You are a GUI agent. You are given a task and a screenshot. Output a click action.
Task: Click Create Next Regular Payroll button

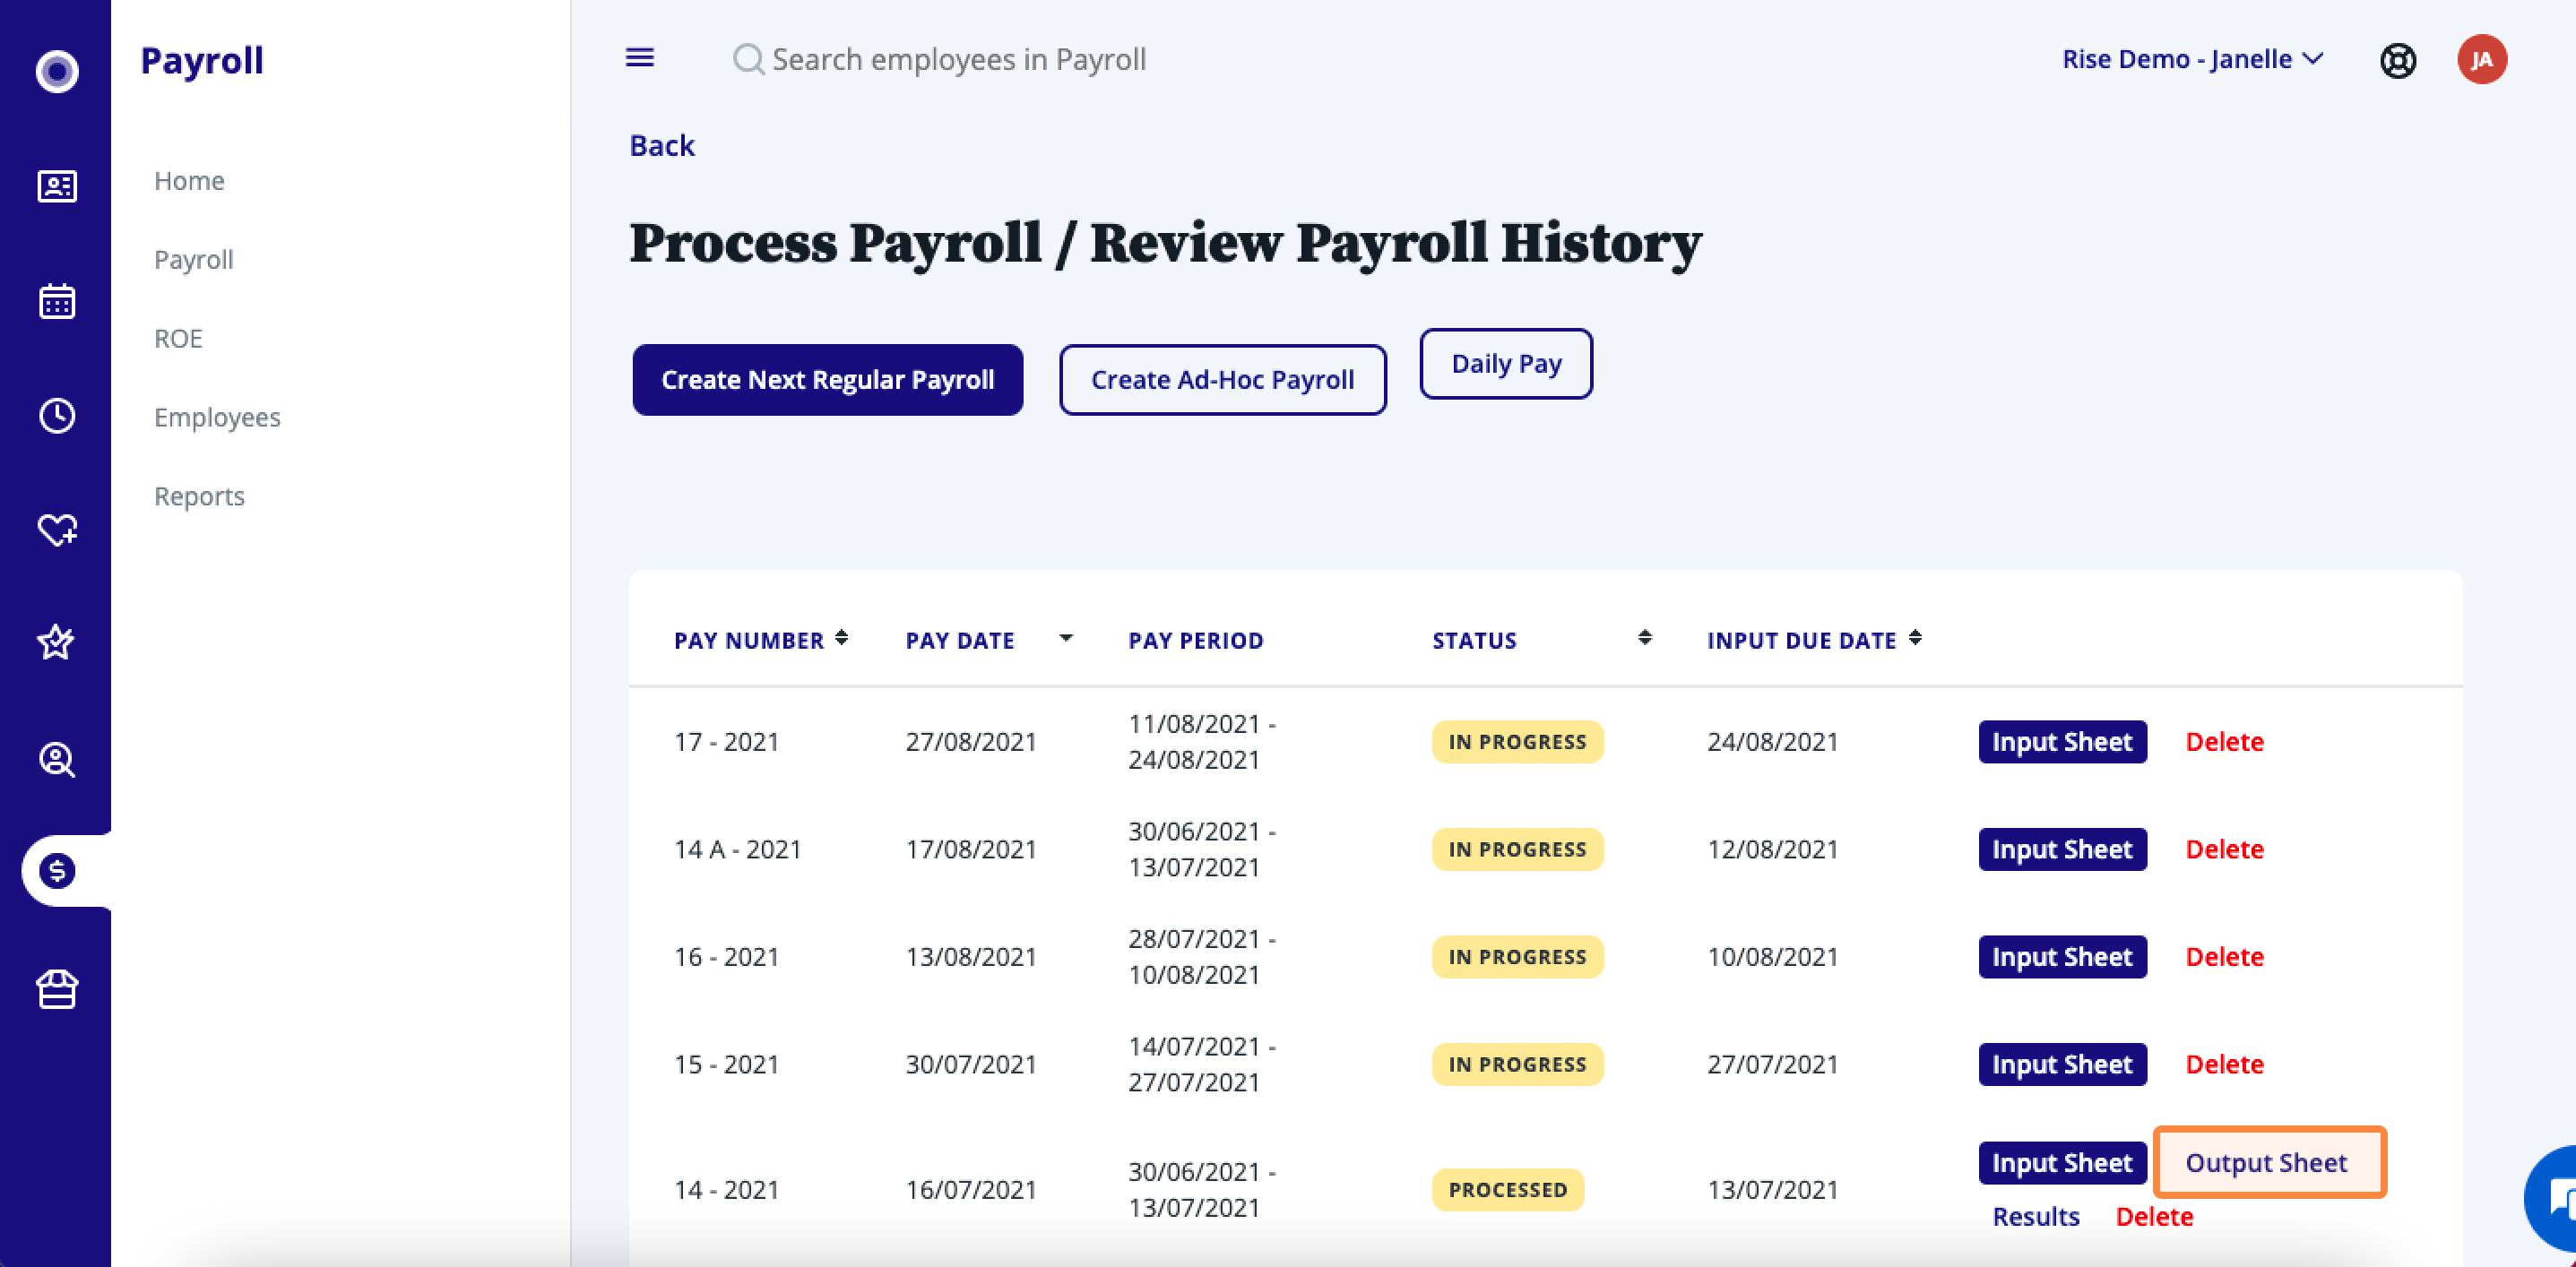(828, 380)
